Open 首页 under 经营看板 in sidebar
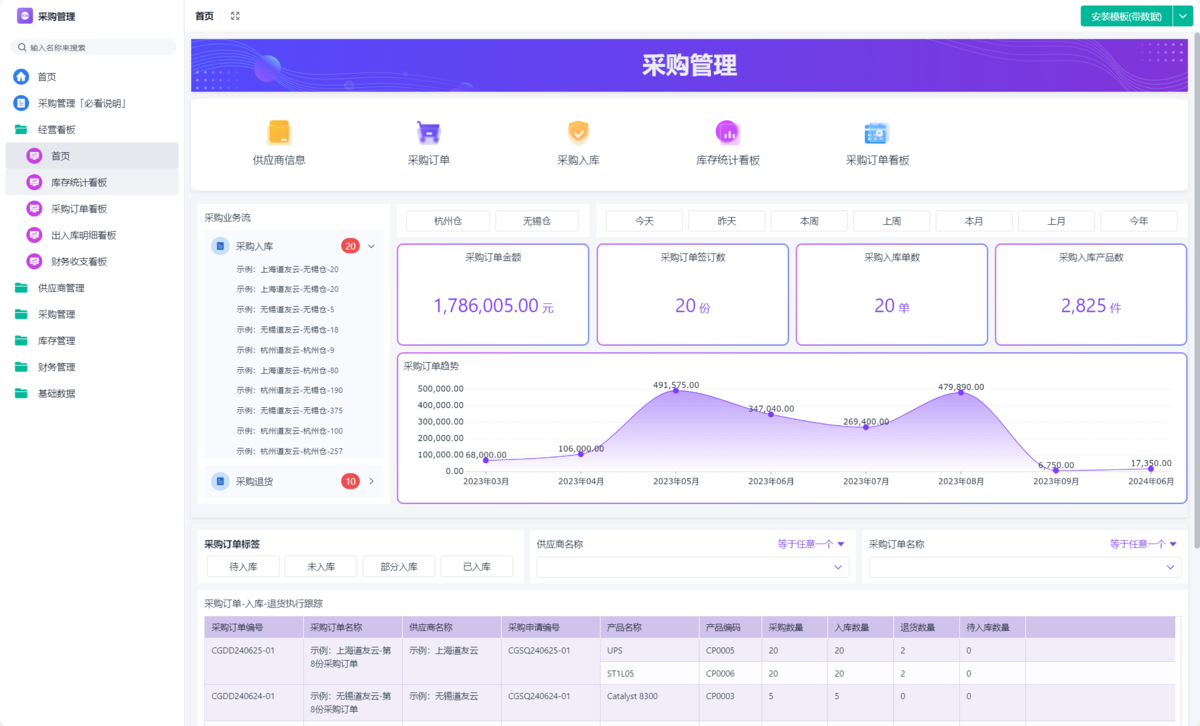Viewport: 1200px width, 726px height. (92, 156)
